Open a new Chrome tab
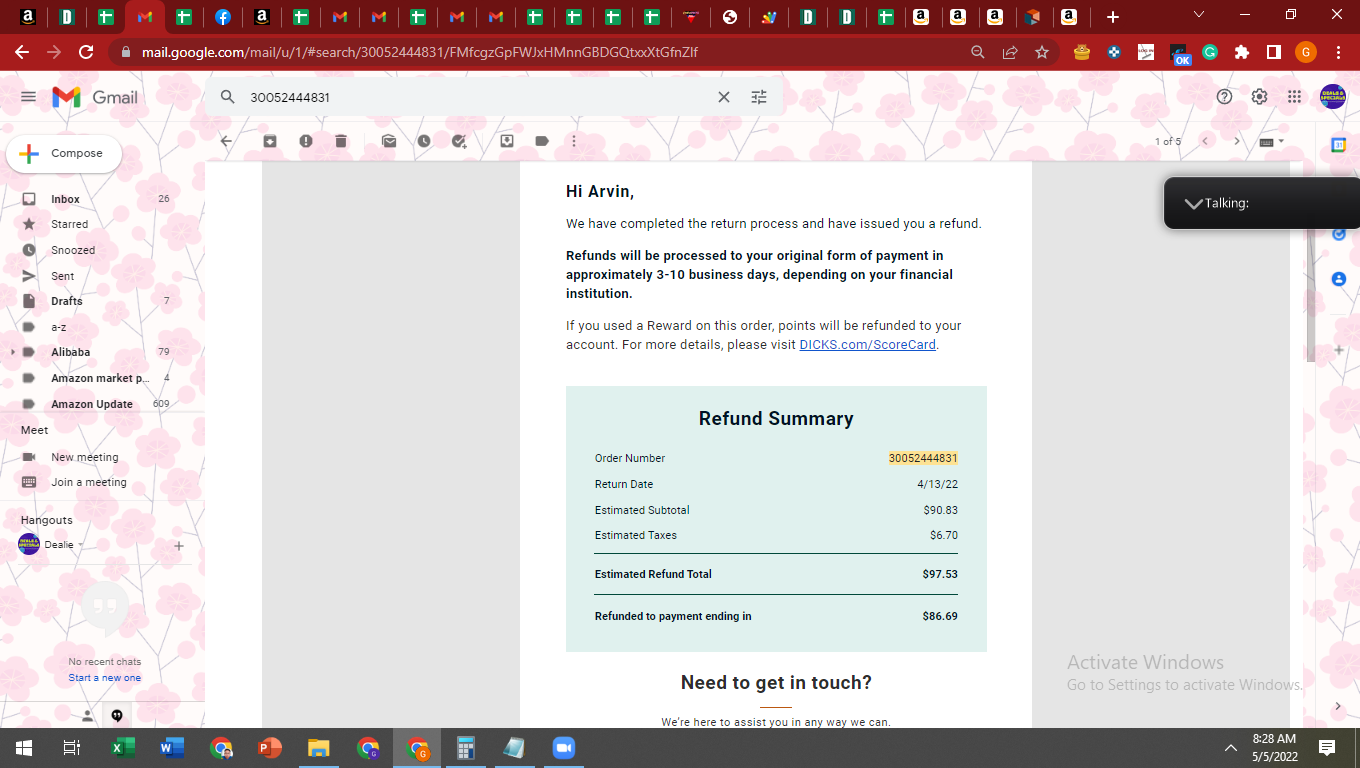The height and width of the screenshot is (768, 1360). click(x=1113, y=17)
